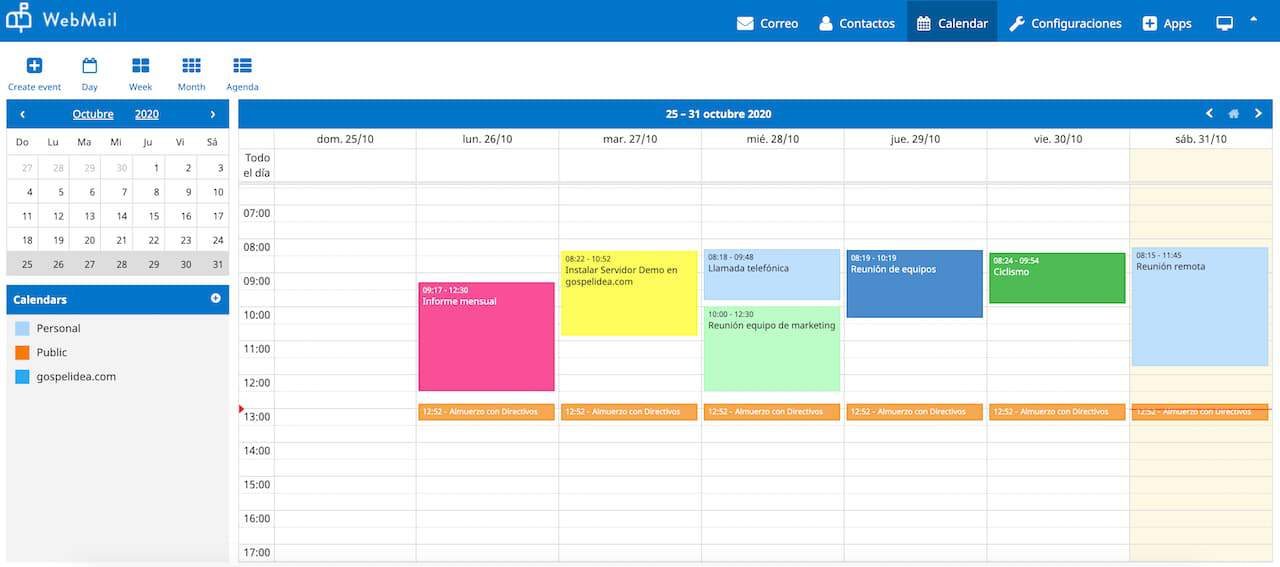
Task: Go to previous week in calendar header
Action: [1209, 114]
